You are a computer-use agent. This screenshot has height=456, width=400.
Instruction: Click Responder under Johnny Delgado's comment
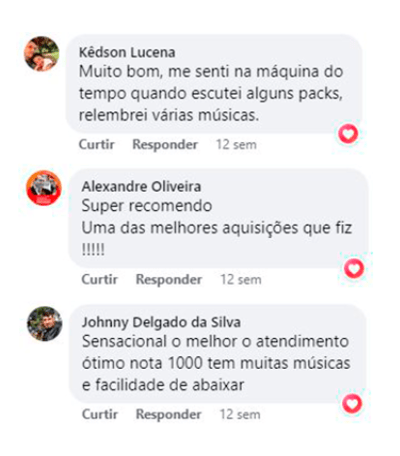coord(168,415)
